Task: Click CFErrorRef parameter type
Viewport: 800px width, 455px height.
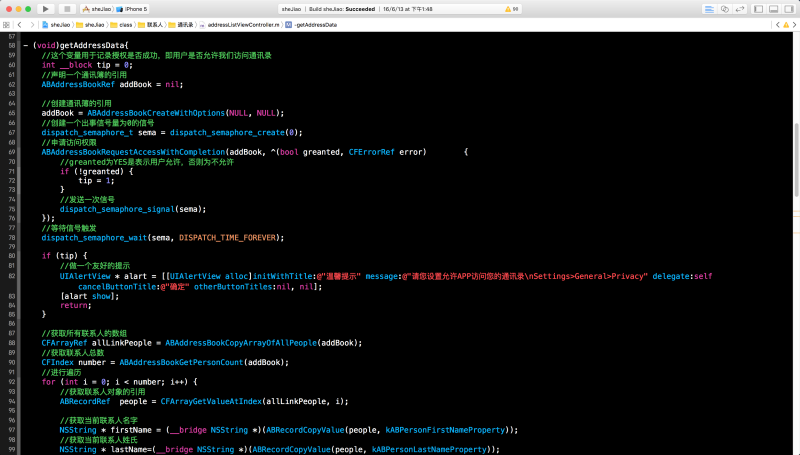Action: point(371,152)
